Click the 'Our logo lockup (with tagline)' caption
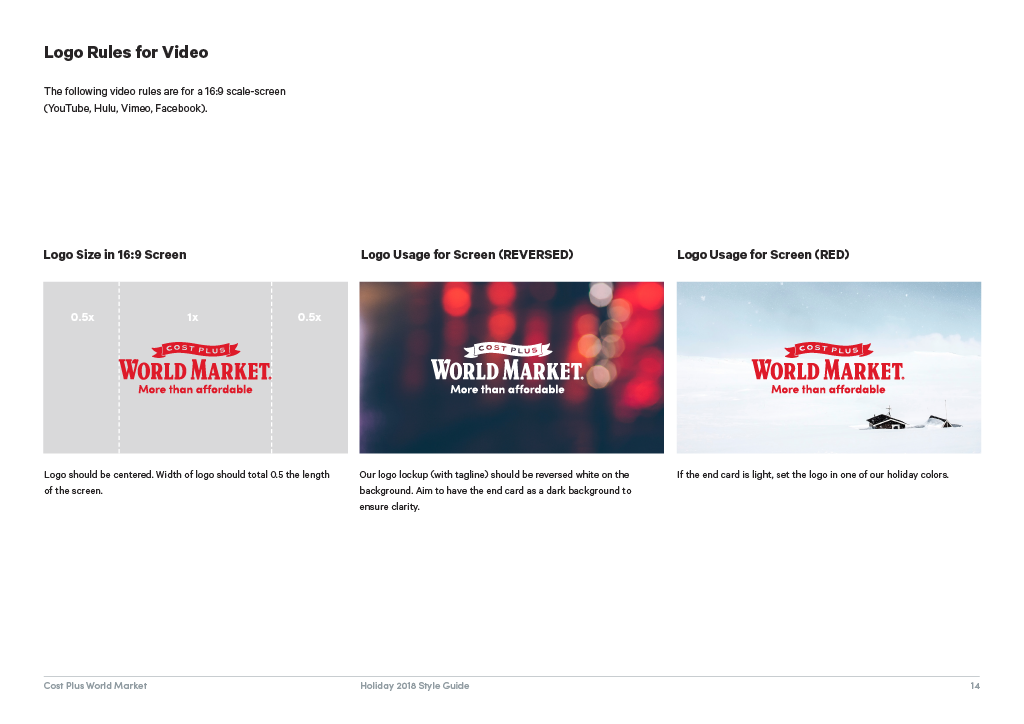 pos(495,490)
